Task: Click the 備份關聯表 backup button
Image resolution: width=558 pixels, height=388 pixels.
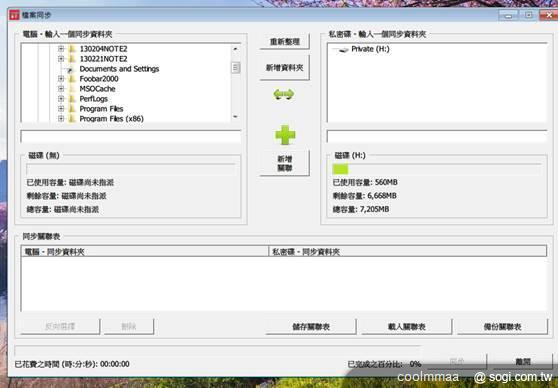Action: pyautogui.click(x=502, y=326)
